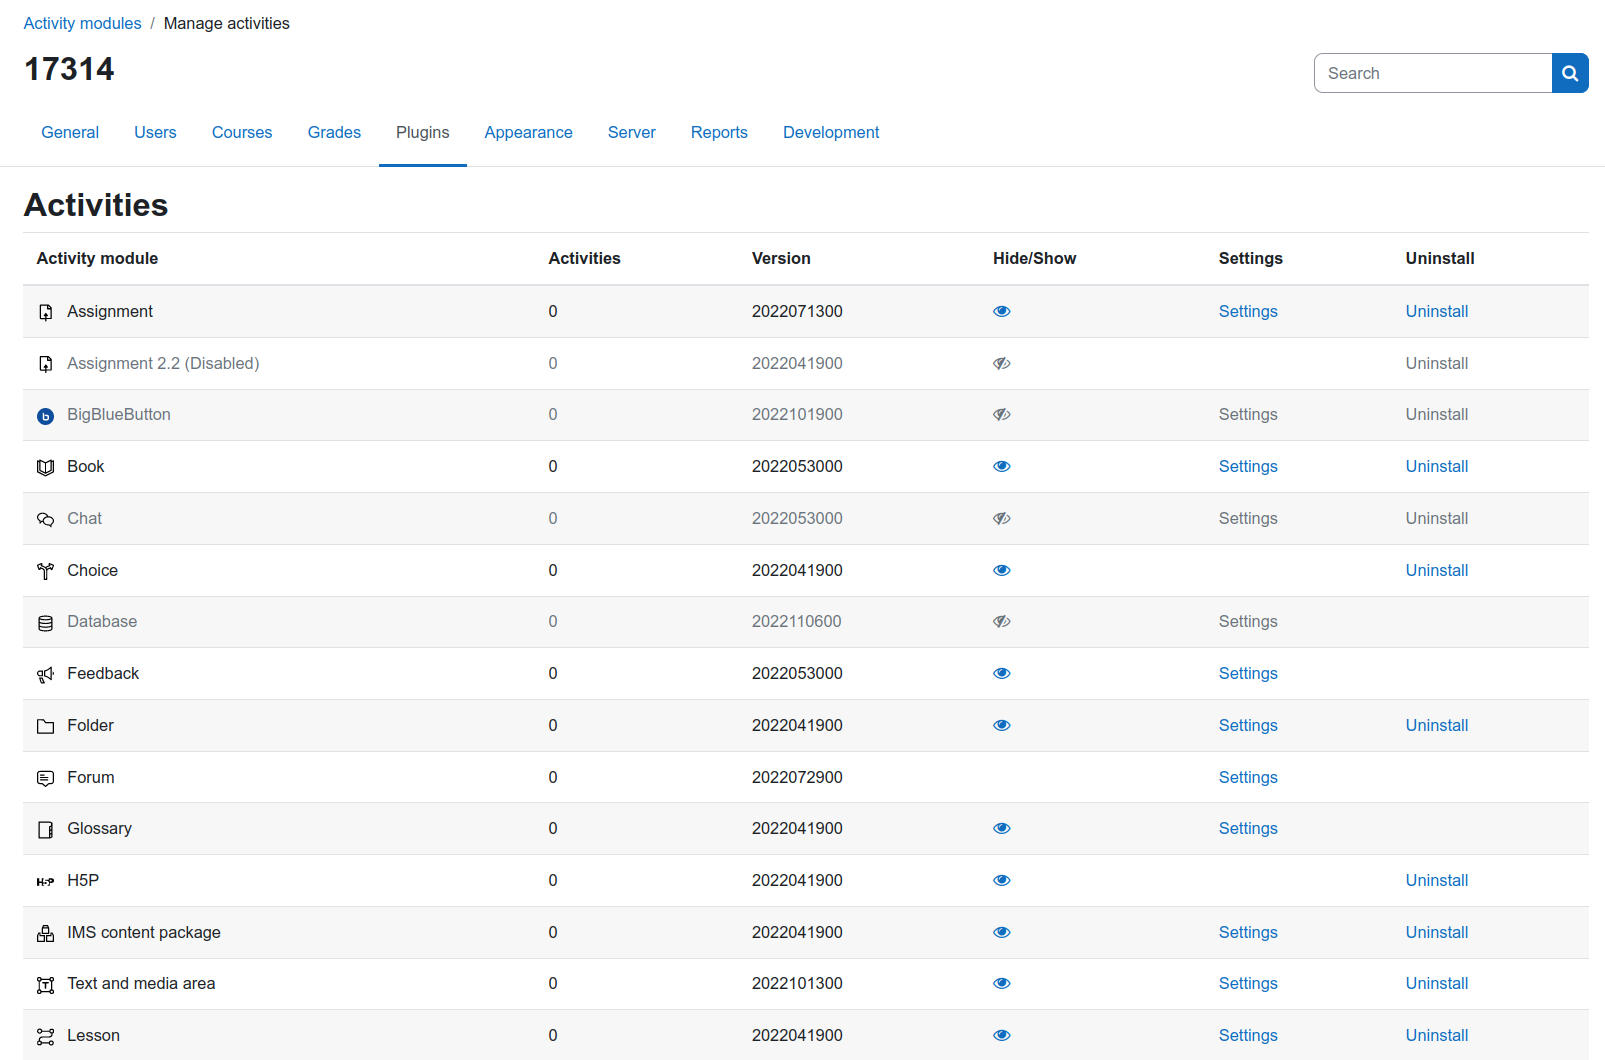Viewport: 1605px width, 1060px height.
Task: Show the Database module
Action: 1001,621
